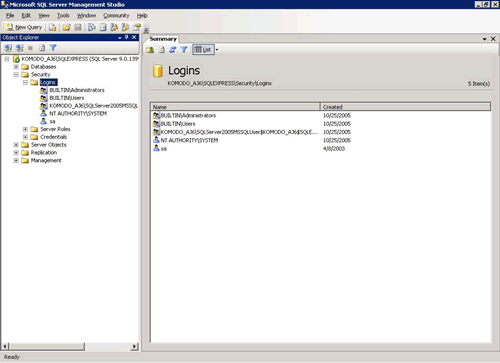Select the Summary tab
The height and width of the screenshot is (363, 500).
pos(163,39)
